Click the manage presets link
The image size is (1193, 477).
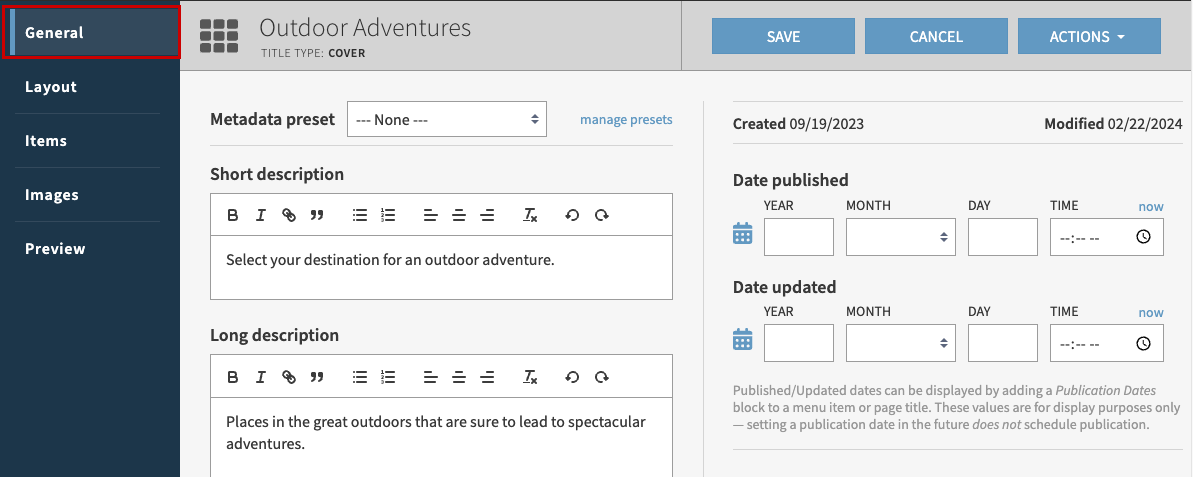coord(626,120)
